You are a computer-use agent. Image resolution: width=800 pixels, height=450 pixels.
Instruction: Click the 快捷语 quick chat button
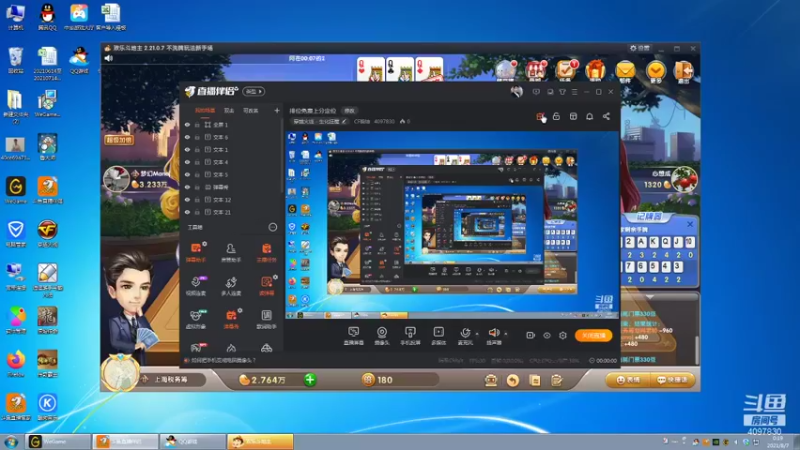pyautogui.click(x=672, y=380)
